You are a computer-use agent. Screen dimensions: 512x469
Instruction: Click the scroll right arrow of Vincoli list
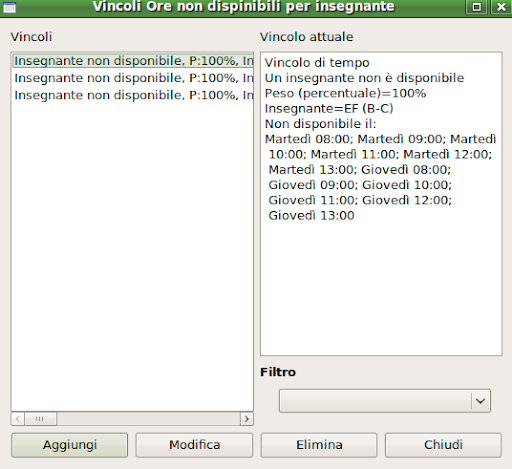[x=247, y=419]
